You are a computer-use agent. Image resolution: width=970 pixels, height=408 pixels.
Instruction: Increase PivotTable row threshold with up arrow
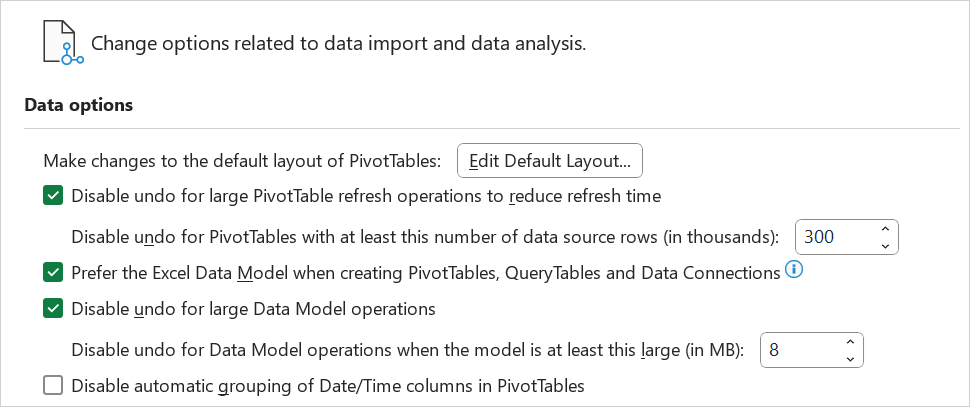click(885, 229)
